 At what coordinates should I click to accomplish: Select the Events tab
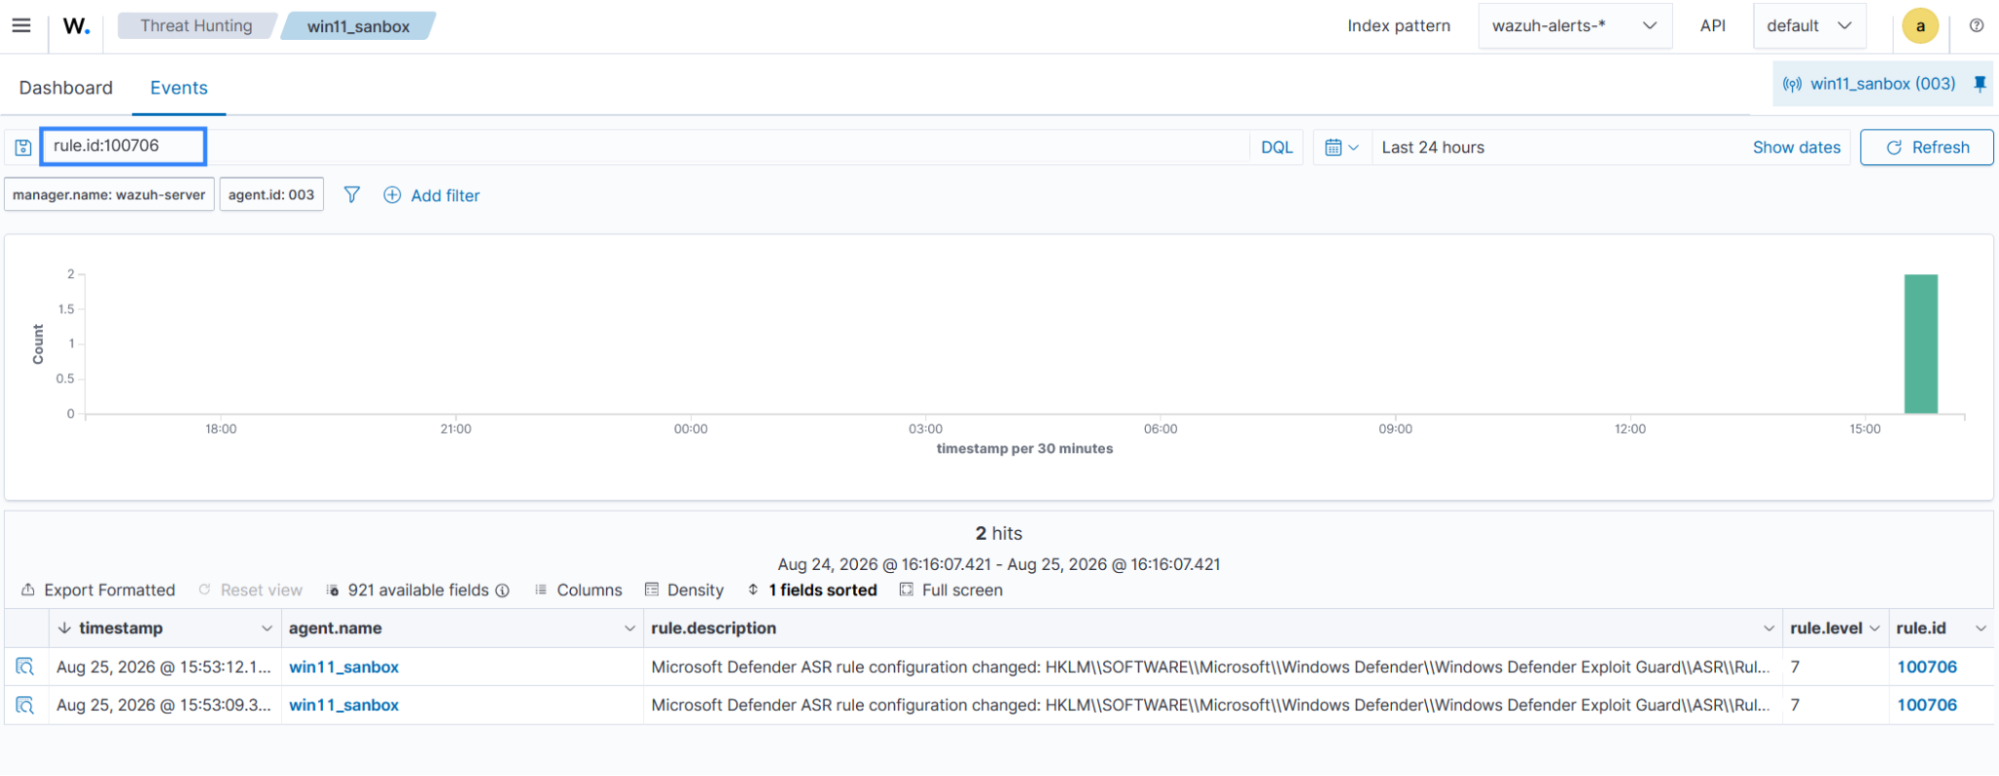click(179, 88)
